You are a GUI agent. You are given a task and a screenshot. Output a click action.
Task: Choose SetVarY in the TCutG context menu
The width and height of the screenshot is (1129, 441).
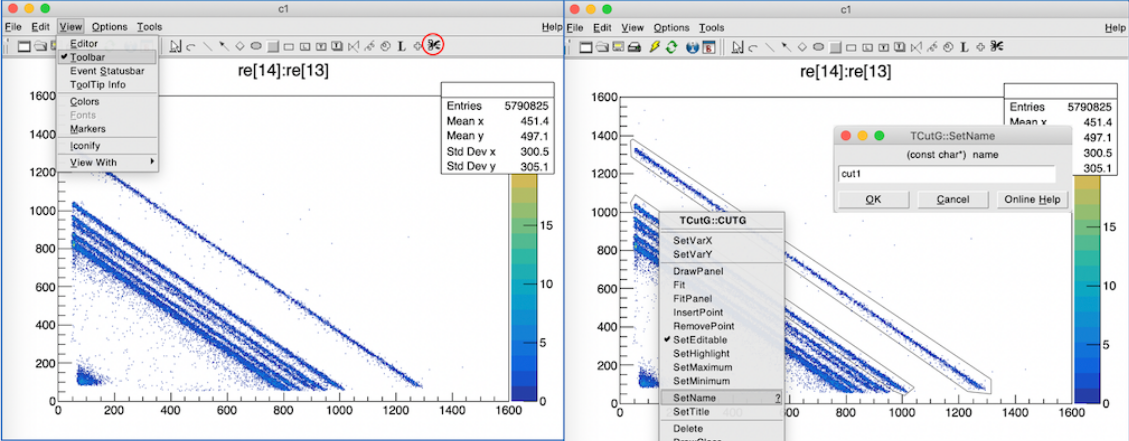pyautogui.click(x=722, y=254)
